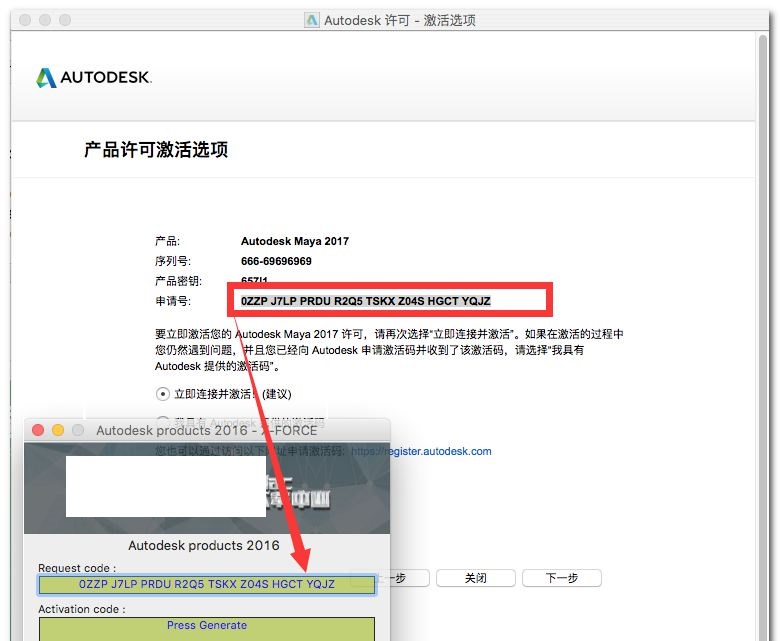
Task: Click the serial number 666-69696969
Action: (276, 261)
